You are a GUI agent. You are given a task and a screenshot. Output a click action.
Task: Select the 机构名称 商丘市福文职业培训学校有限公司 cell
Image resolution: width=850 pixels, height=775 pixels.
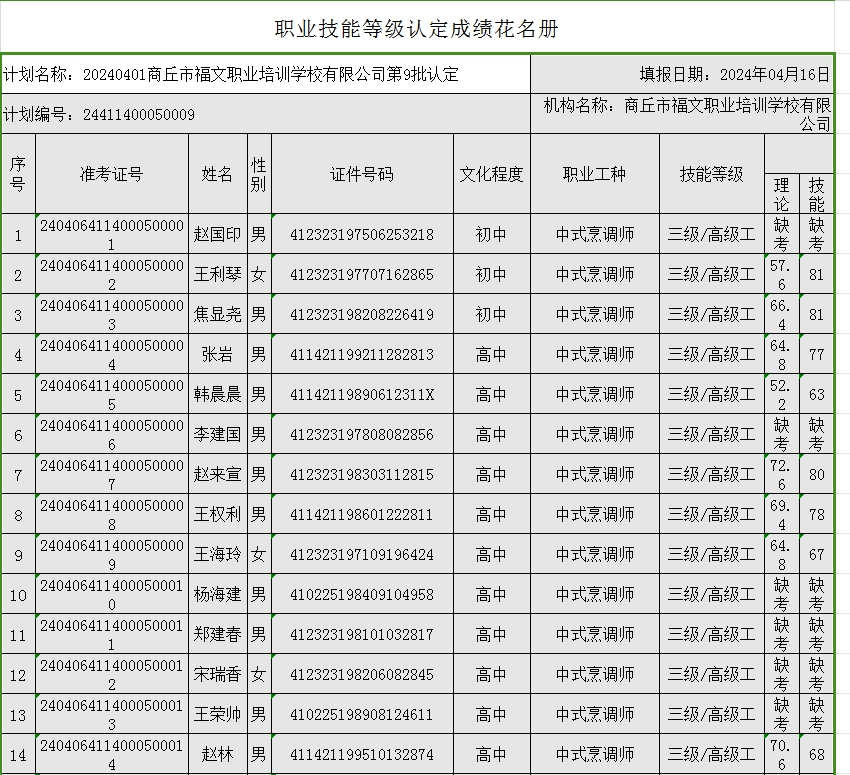click(x=682, y=114)
